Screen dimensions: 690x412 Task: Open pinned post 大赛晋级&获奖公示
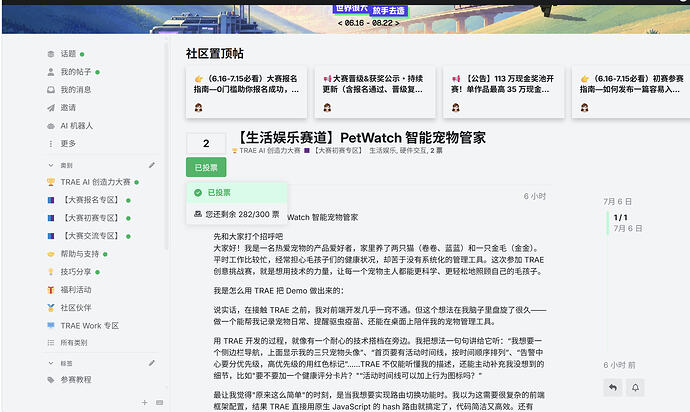point(373,84)
